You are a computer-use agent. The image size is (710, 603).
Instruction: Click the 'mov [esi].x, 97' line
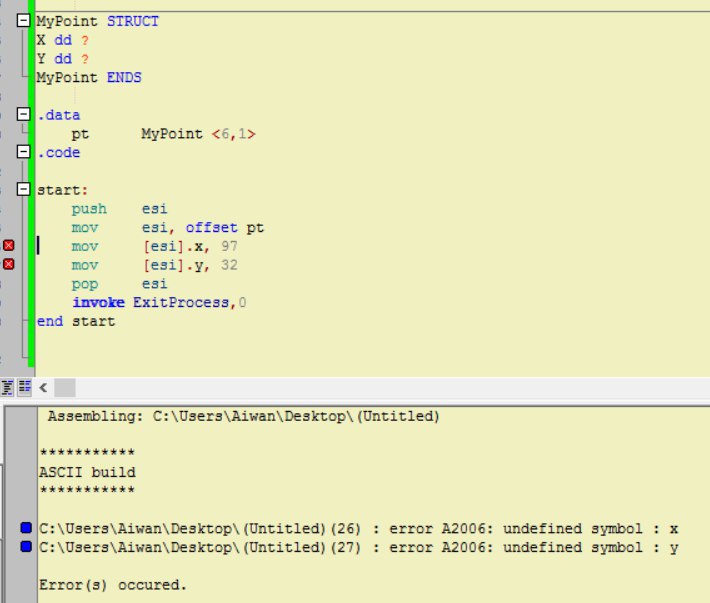coord(154,246)
